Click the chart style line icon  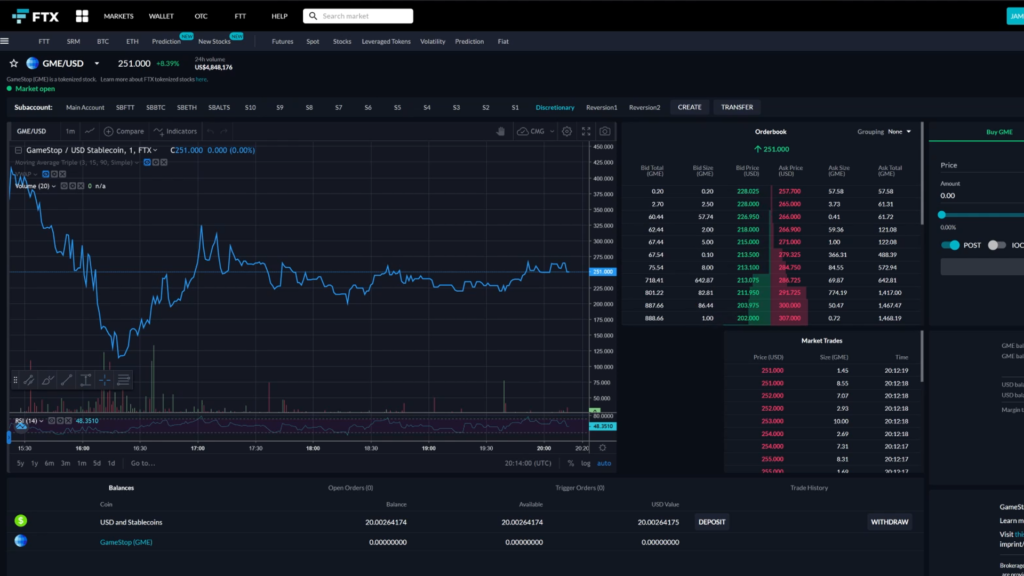click(89, 131)
